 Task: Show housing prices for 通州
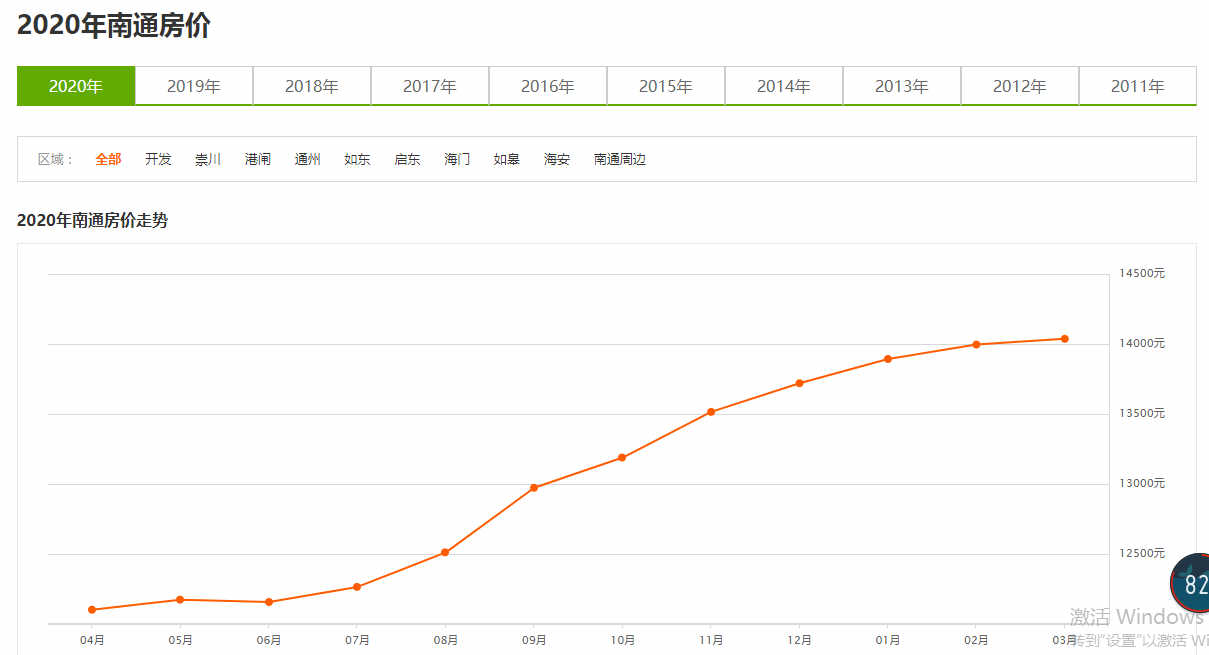[x=307, y=158]
